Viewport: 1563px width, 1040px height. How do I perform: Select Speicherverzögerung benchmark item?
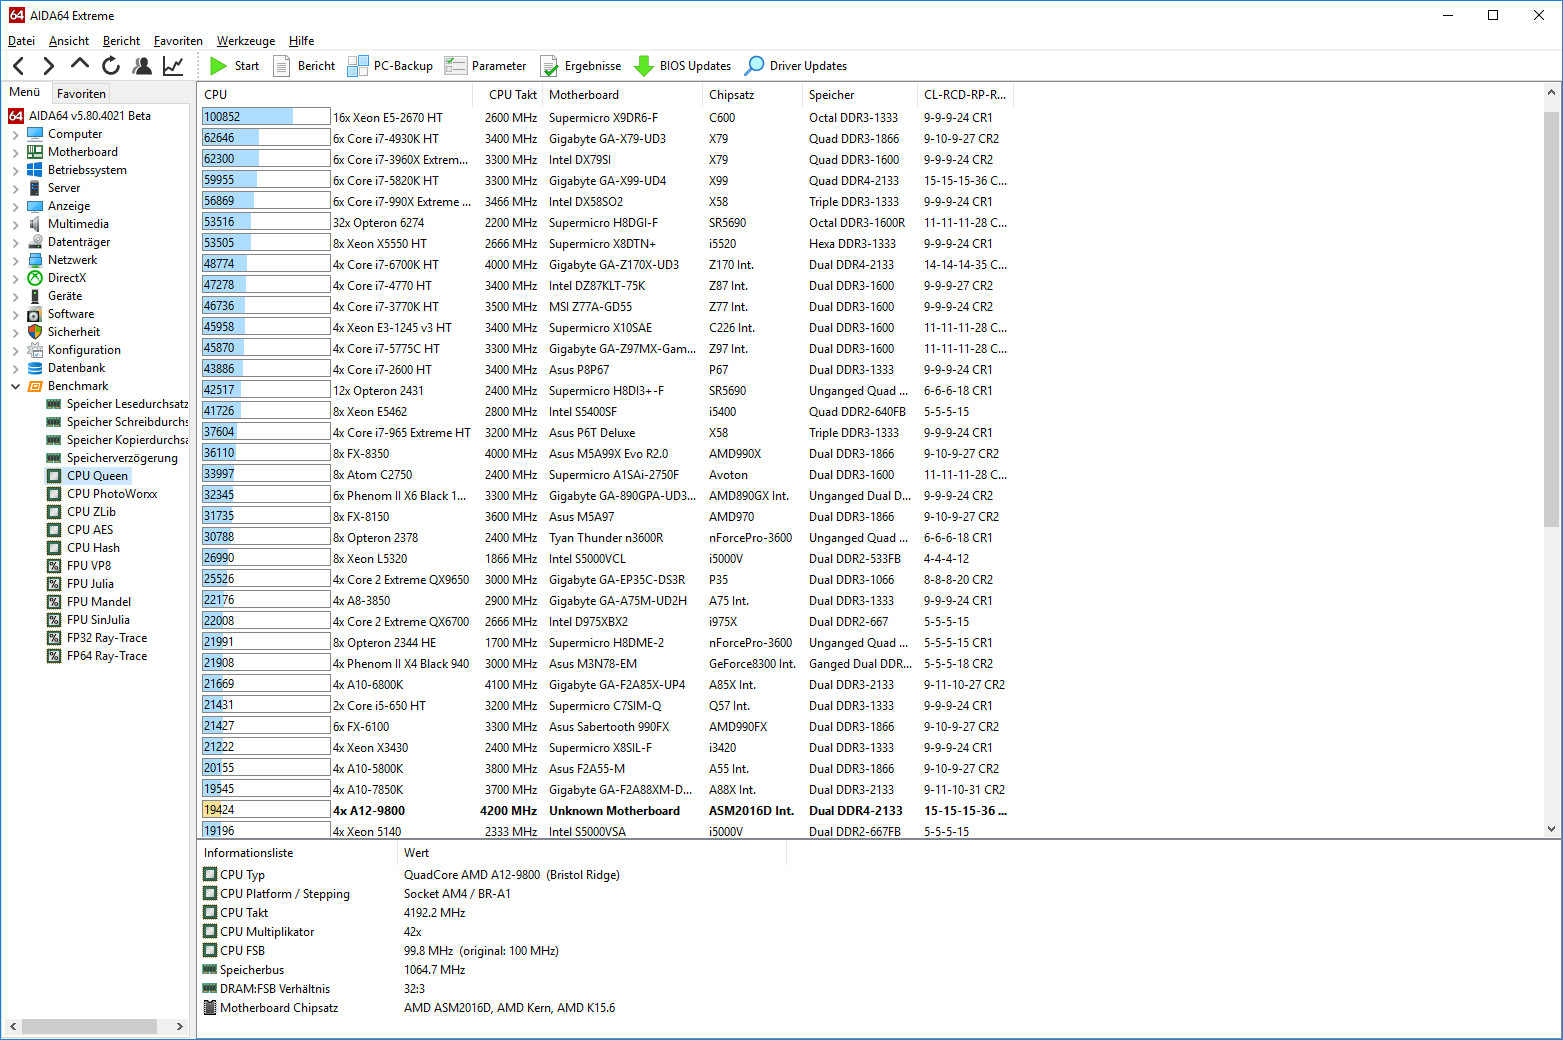[121, 458]
